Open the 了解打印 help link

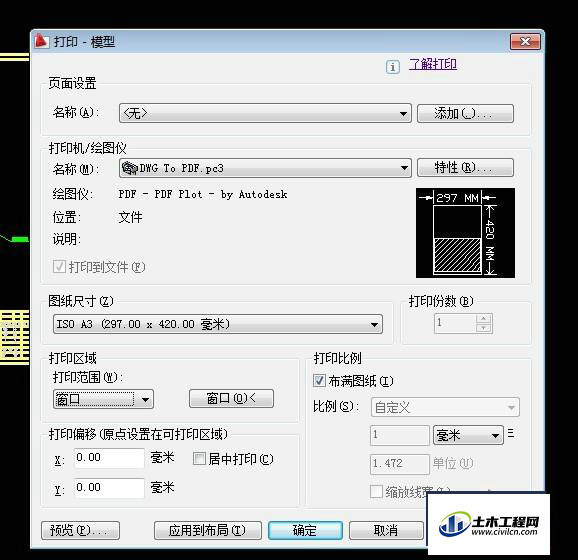(x=433, y=64)
